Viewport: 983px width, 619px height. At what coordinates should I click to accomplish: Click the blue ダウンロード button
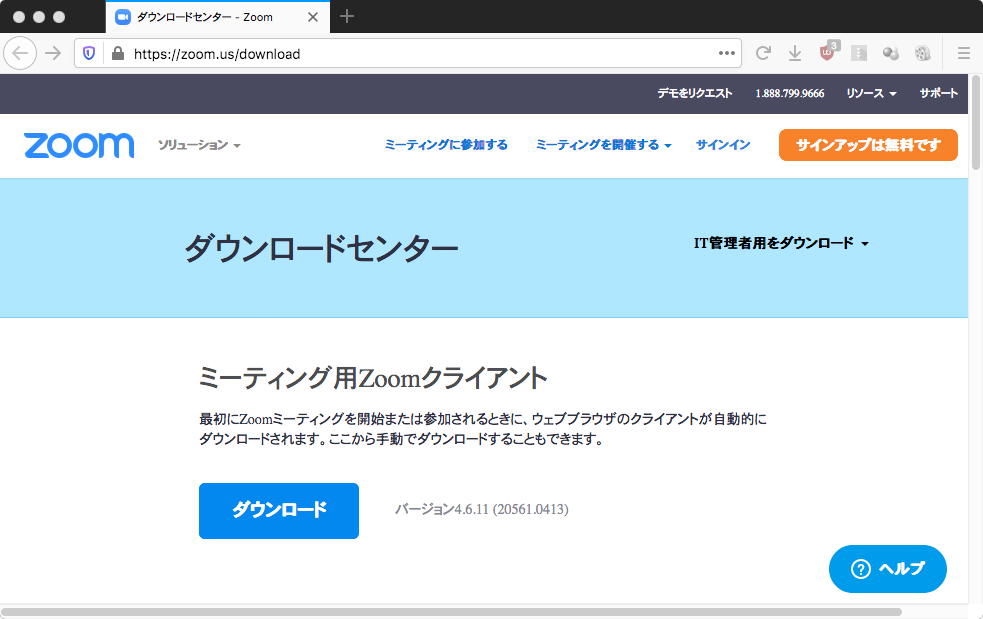tap(279, 511)
